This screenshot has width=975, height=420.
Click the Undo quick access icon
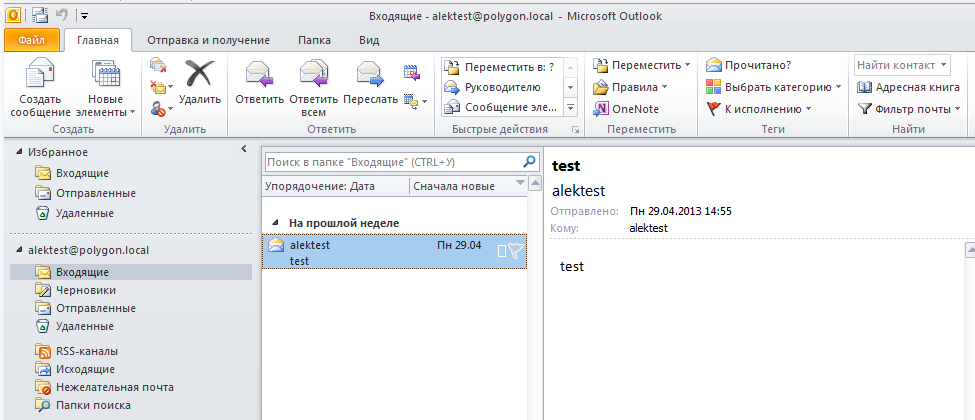[x=62, y=14]
